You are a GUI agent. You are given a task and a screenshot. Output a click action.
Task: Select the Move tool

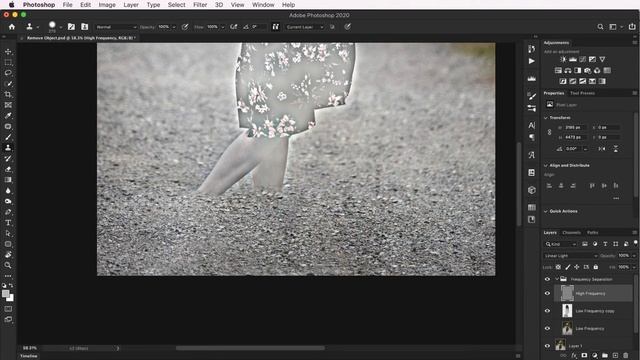pyautogui.click(x=8, y=52)
